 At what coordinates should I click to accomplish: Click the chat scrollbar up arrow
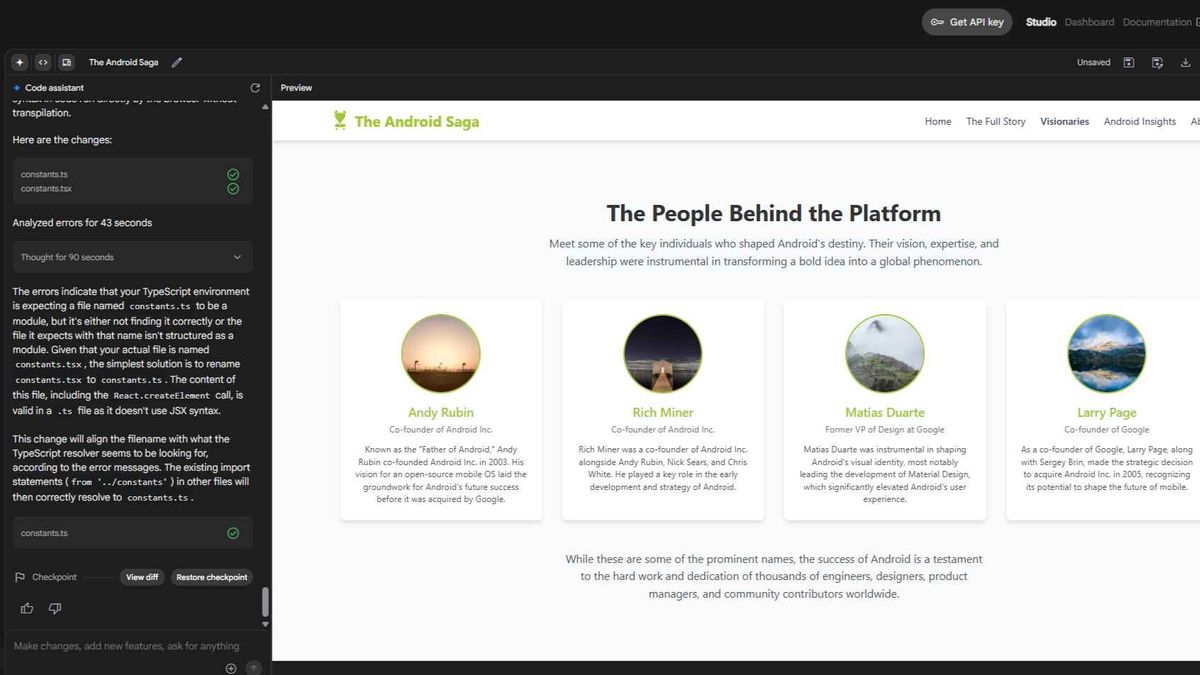click(x=265, y=106)
